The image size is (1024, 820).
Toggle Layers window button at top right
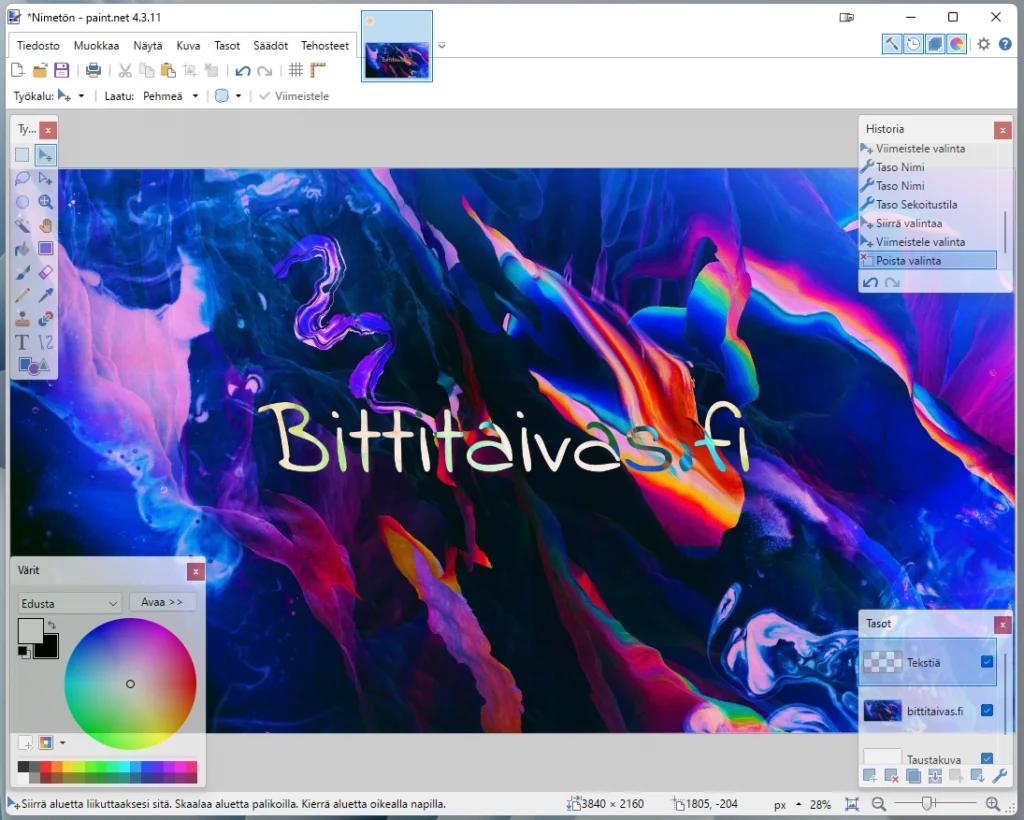(935, 44)
